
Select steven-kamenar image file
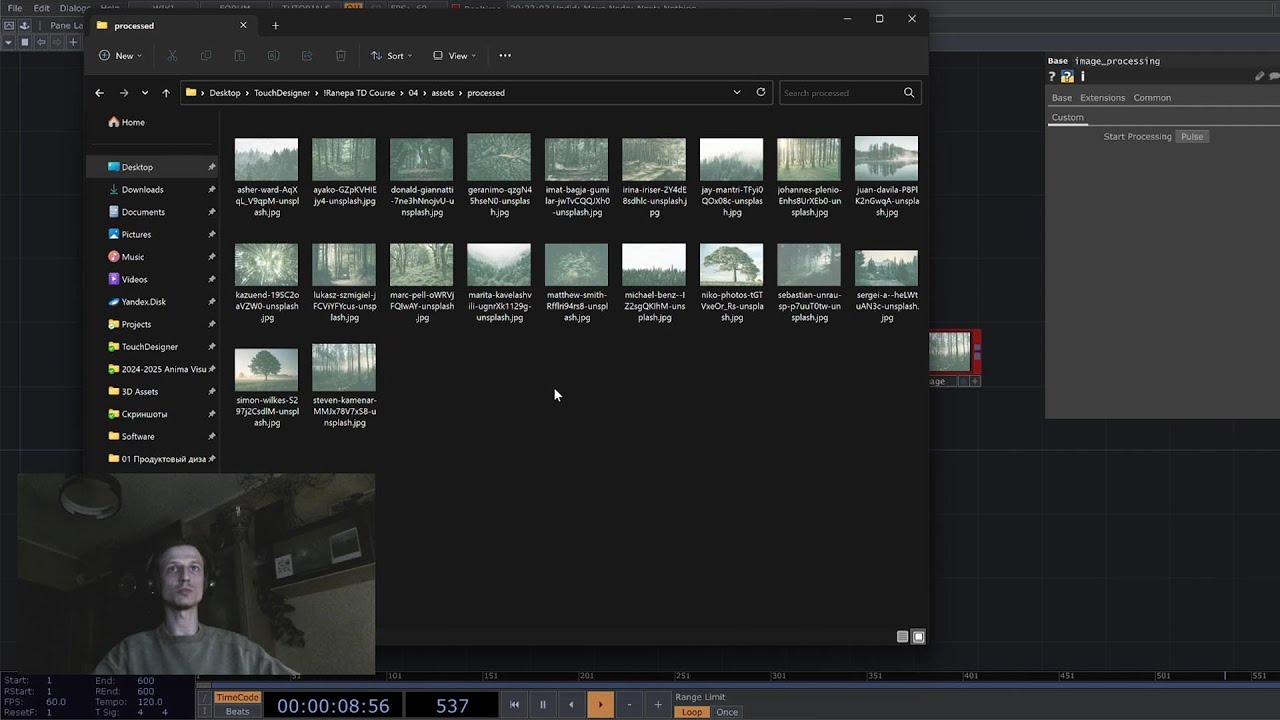click(344, 386)
